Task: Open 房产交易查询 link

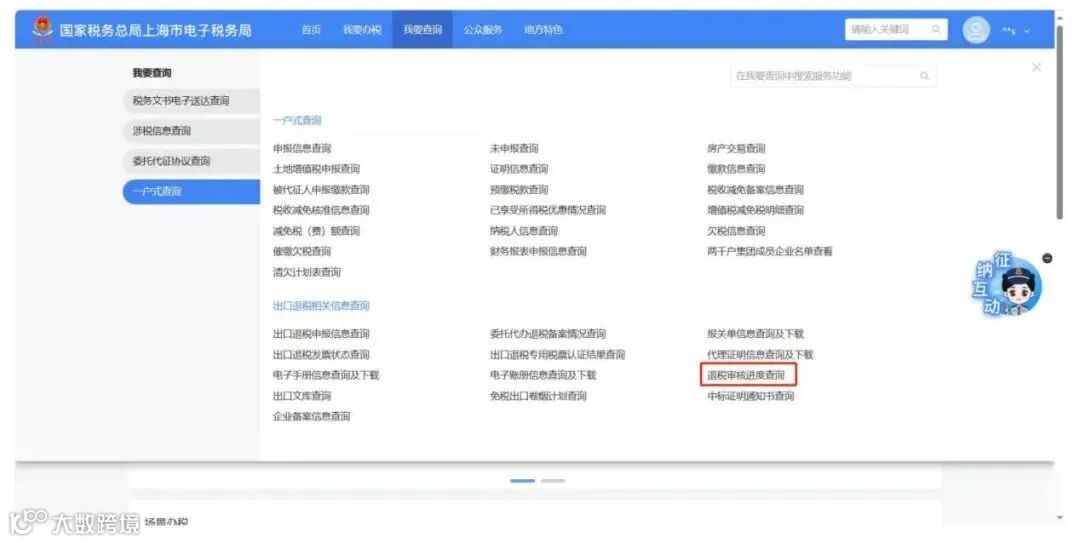Action: pyautogui.click(x=736, y=148)
